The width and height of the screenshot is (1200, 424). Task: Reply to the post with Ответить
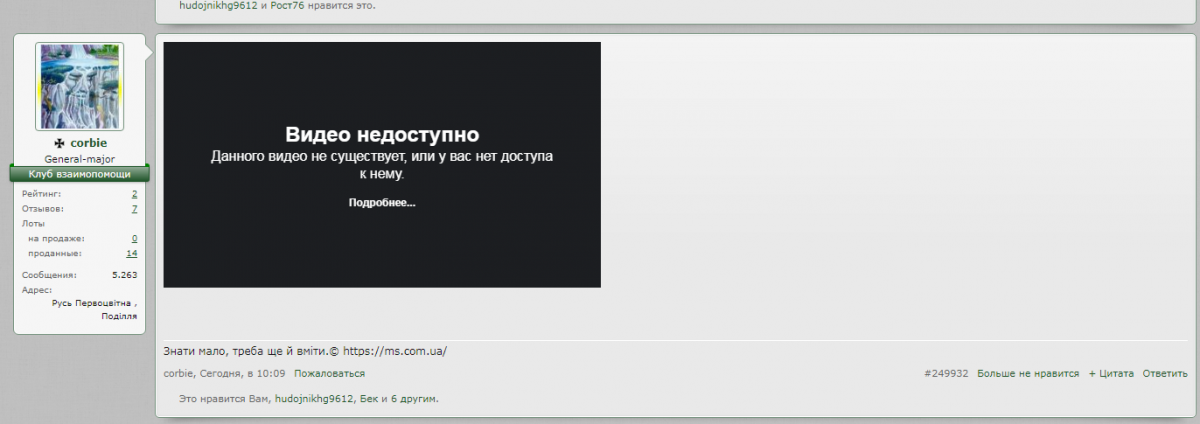(1165, 373)
